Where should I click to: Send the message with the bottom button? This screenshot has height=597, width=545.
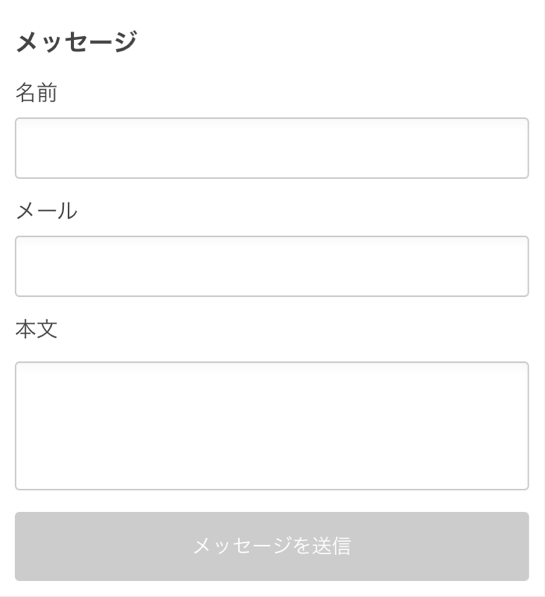click(272, 546)
